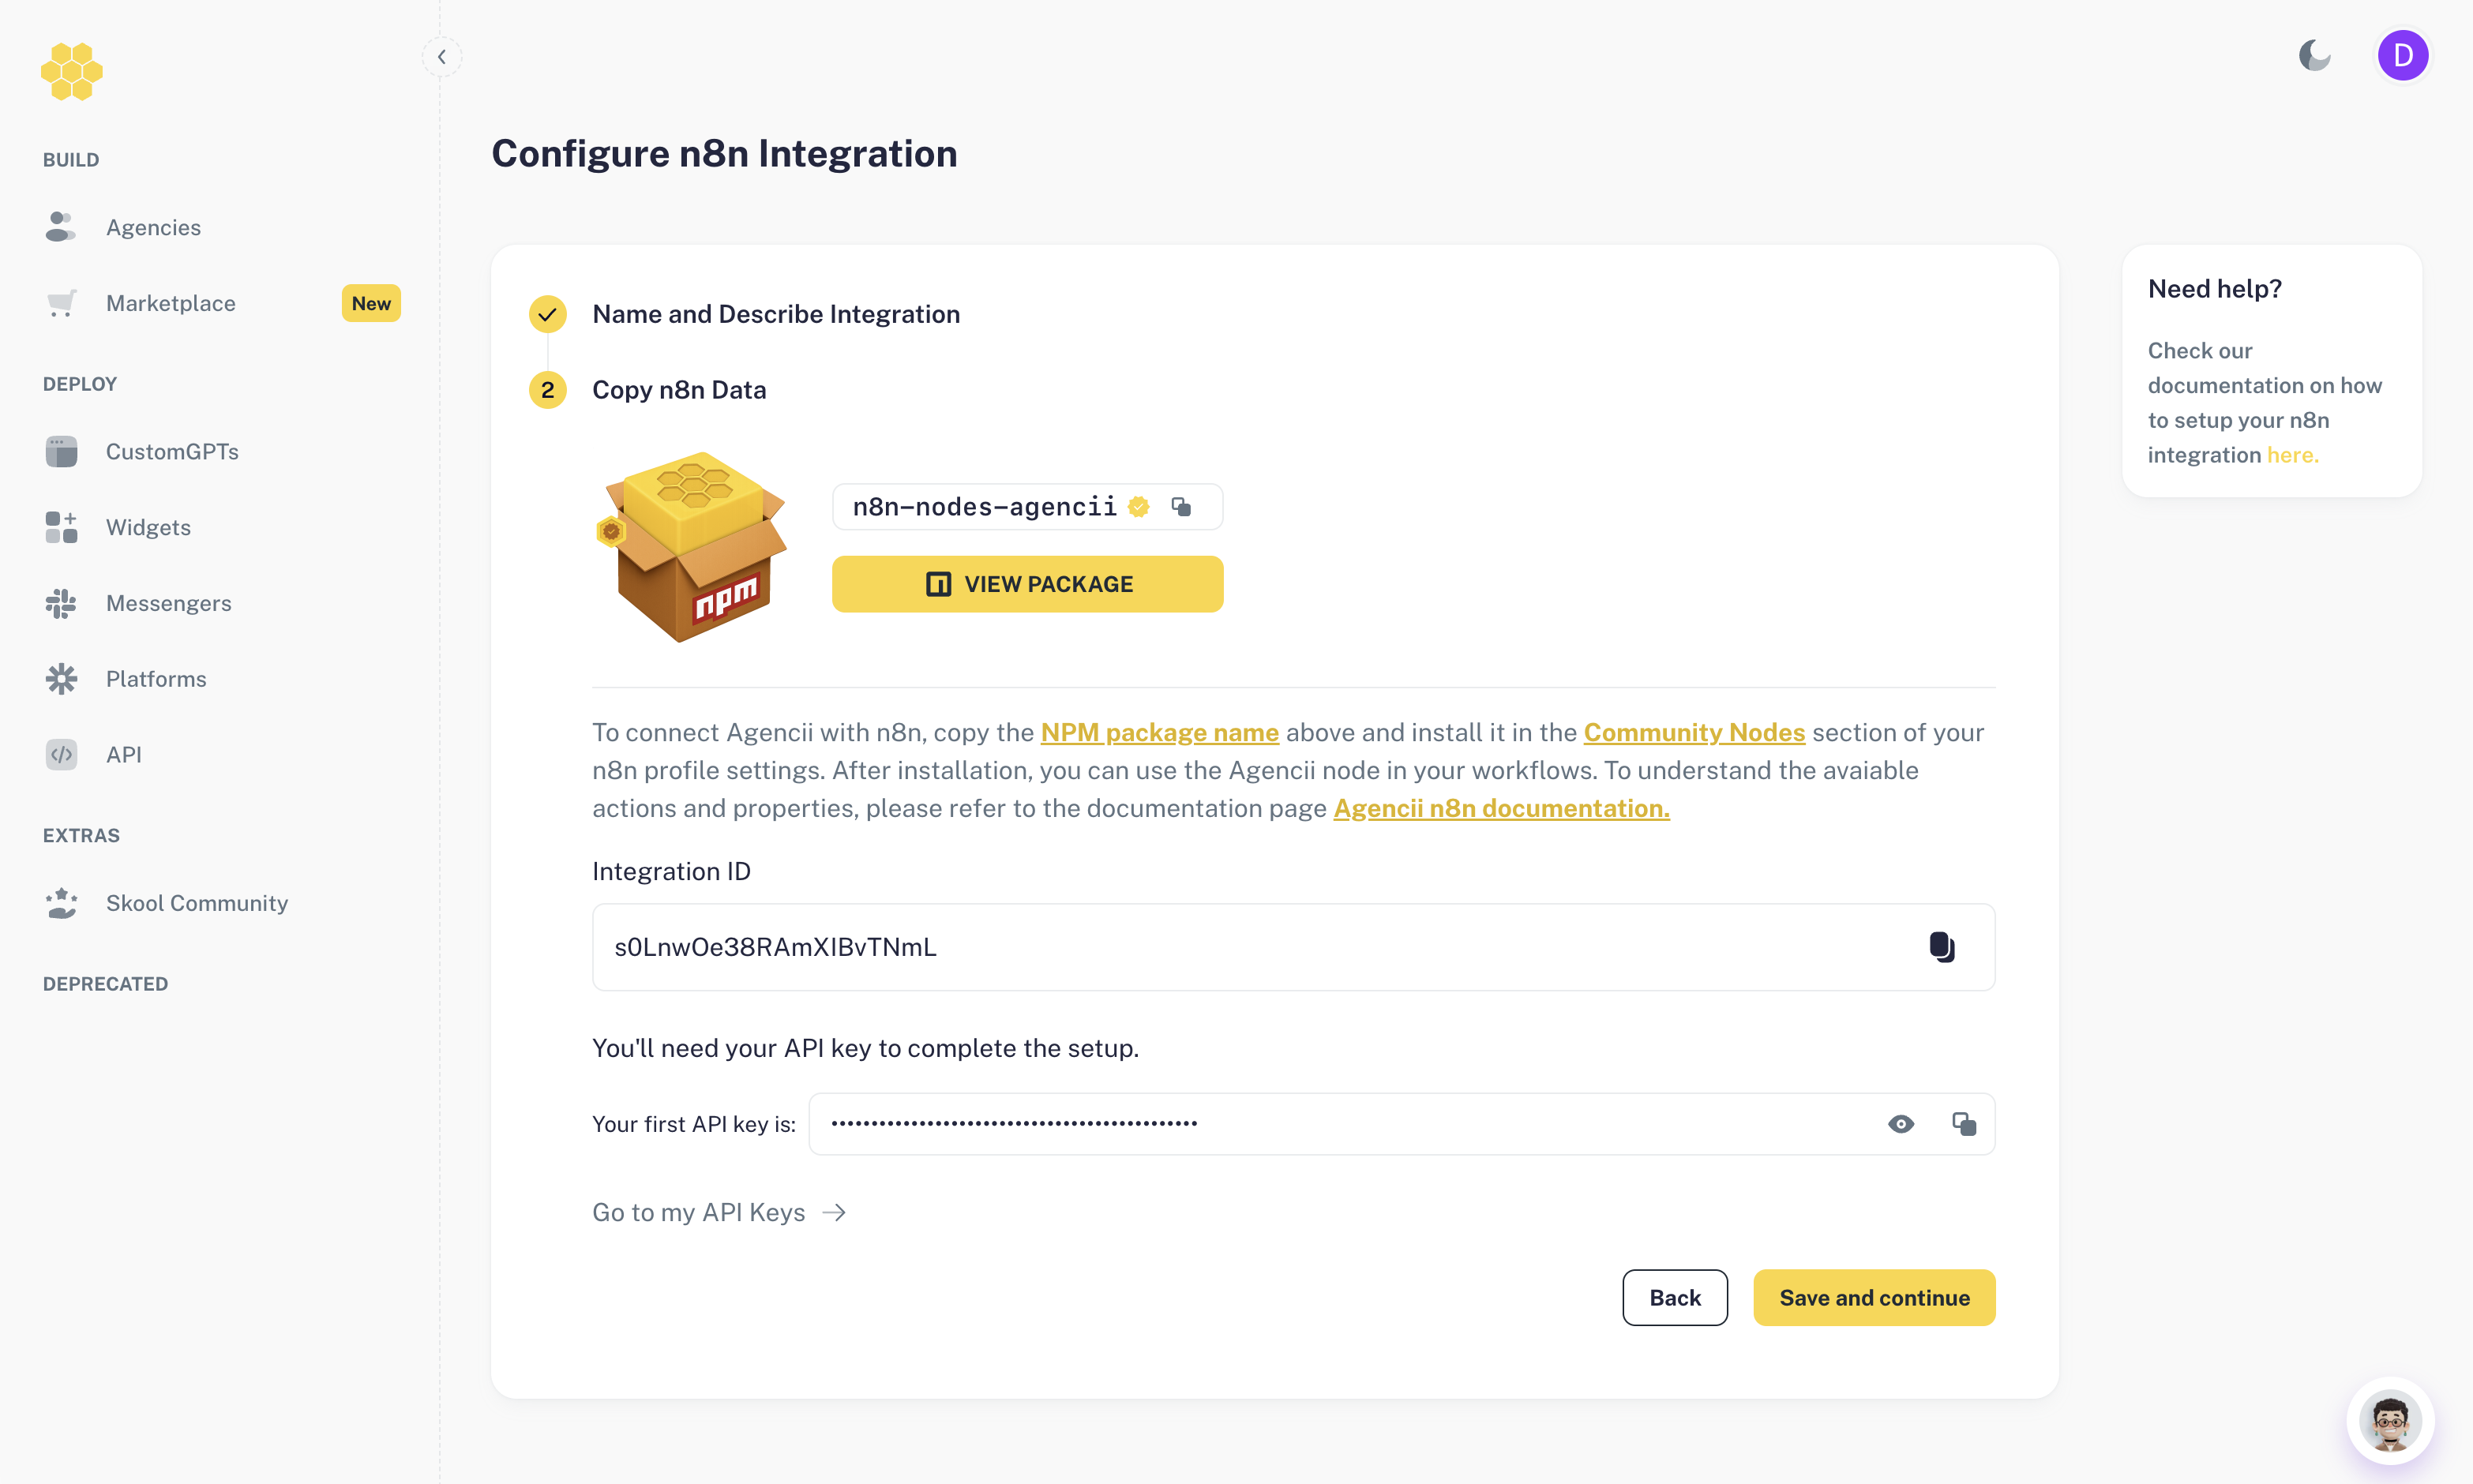Reveal the hidden API key
Screen dimensions: 2473x1484
[x=1901, y=1124]
